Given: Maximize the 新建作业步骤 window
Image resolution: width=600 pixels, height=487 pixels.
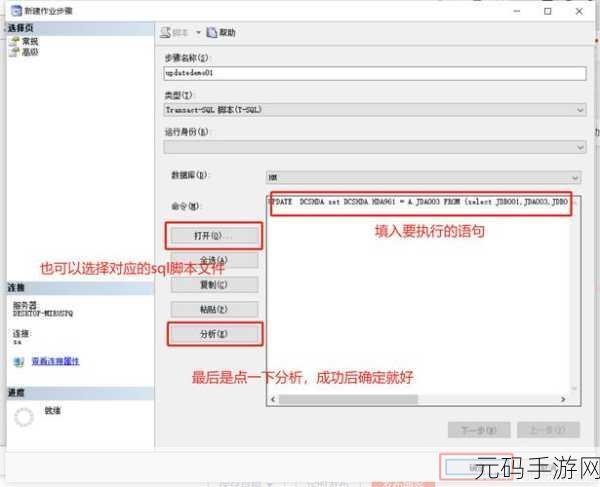Looking at the screenshot, I should coord(548,11).
